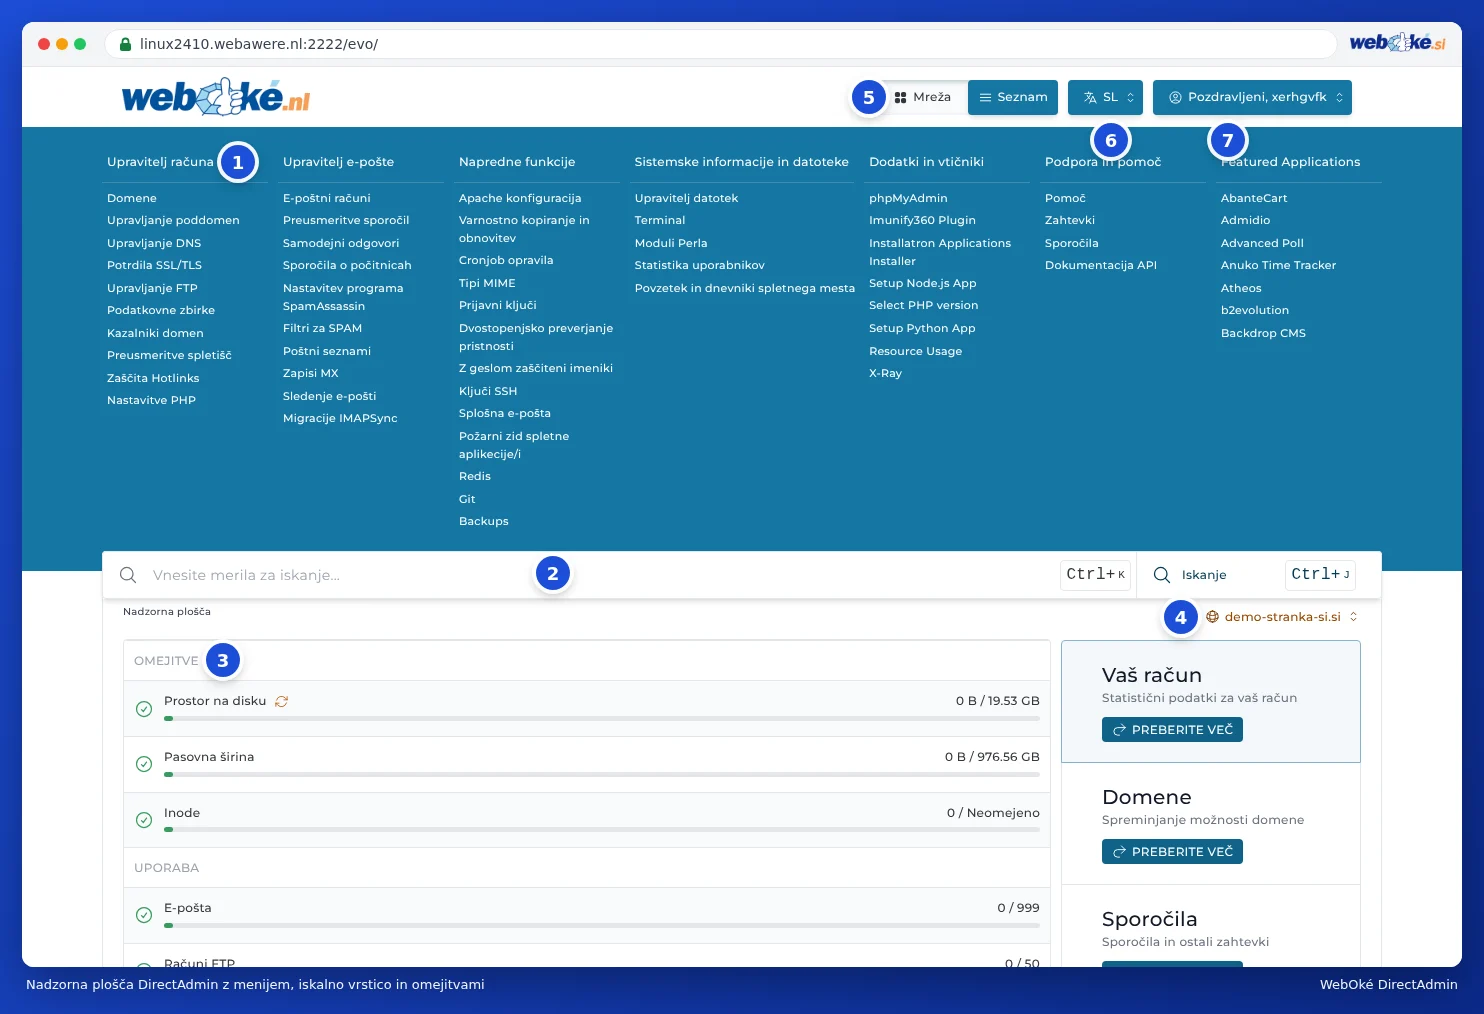Open E-poštni računi menu item
This screenshot has width=1484, height=1014.
[327, 198]
